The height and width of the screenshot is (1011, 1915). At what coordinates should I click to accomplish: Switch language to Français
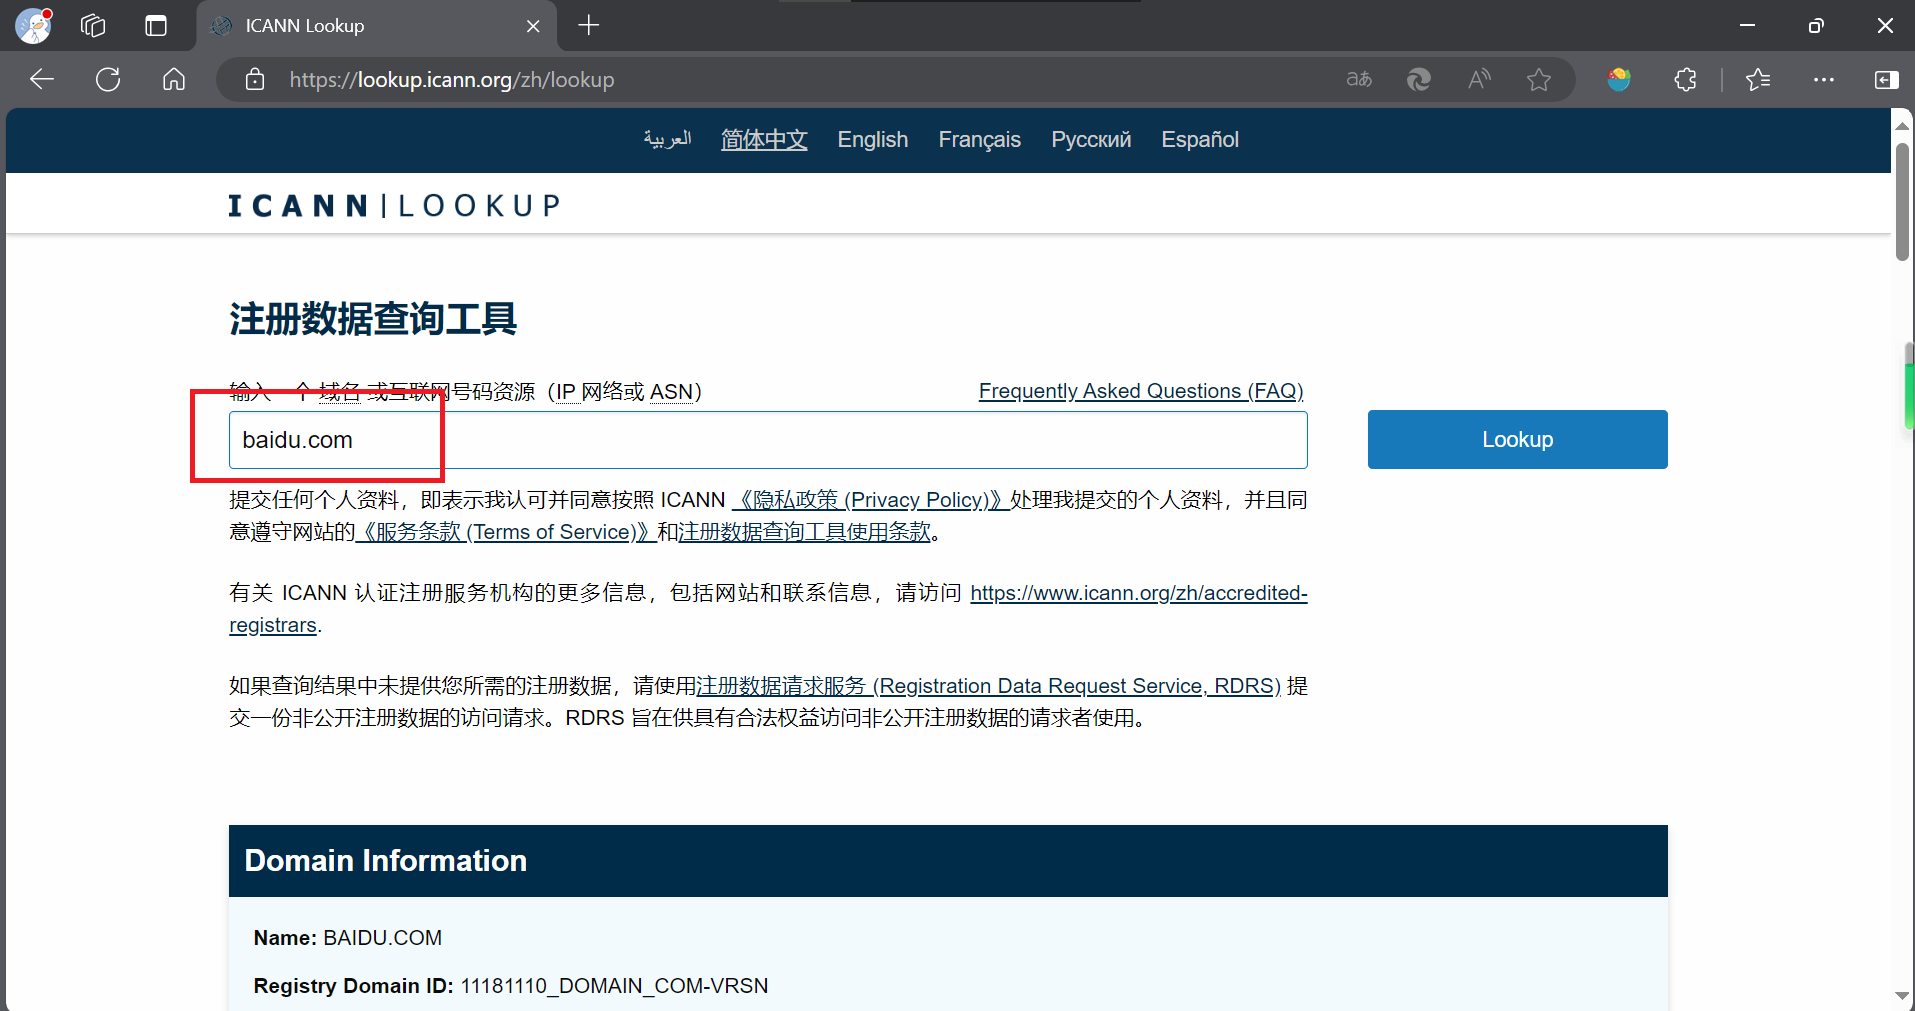(x=979, y=139)
